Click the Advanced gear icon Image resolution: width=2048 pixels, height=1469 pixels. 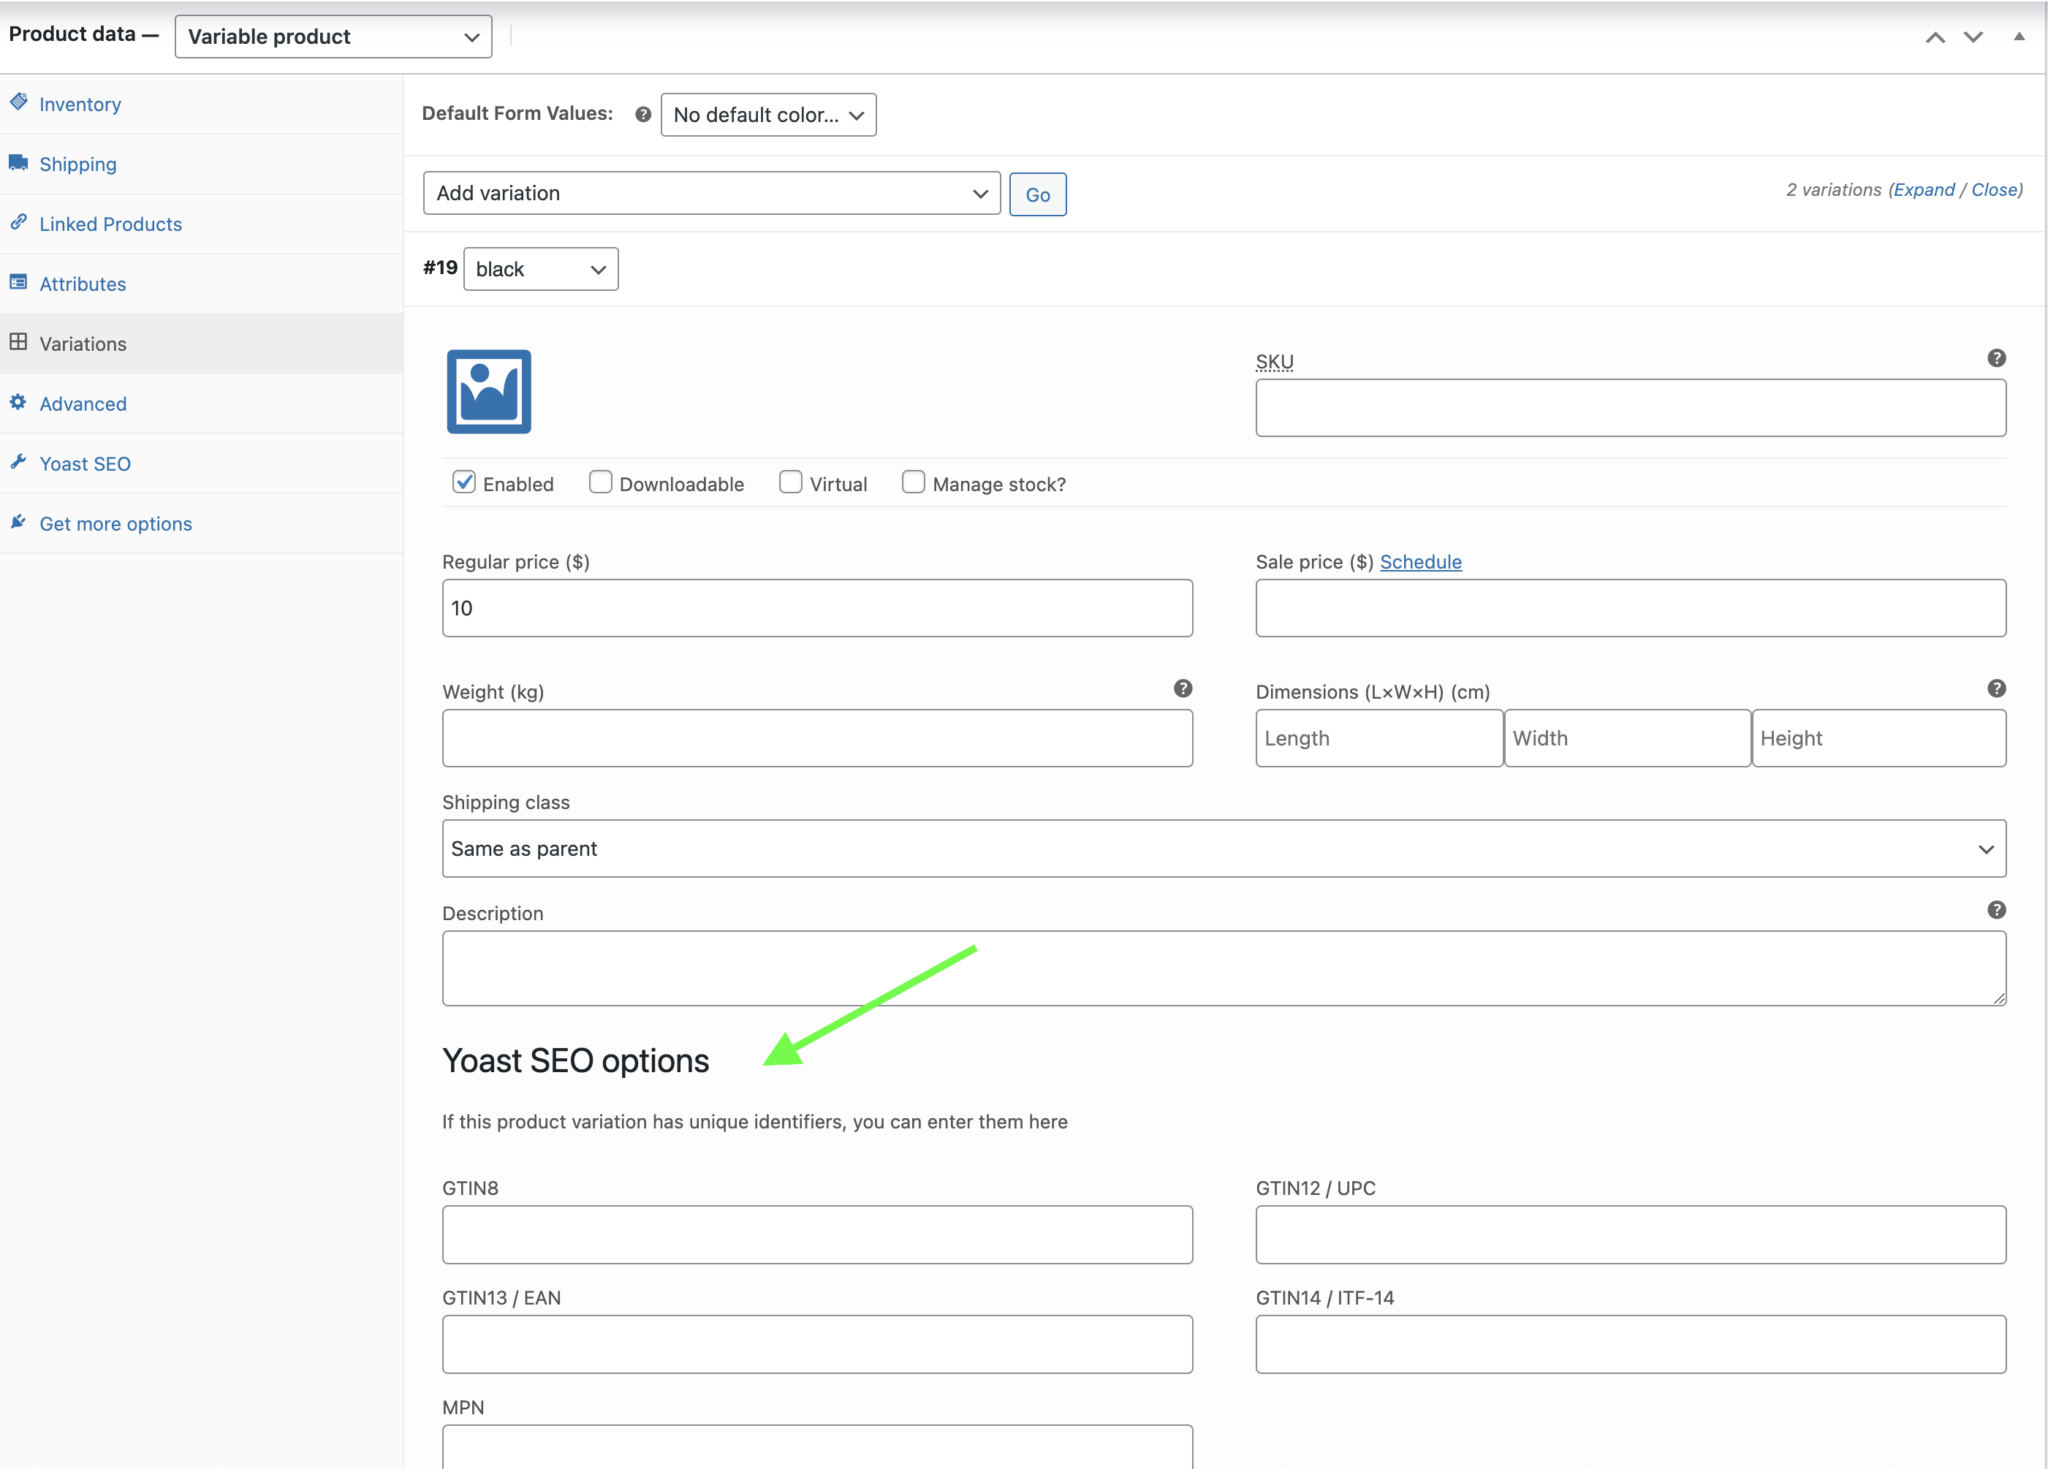click(x=19, y=403)
